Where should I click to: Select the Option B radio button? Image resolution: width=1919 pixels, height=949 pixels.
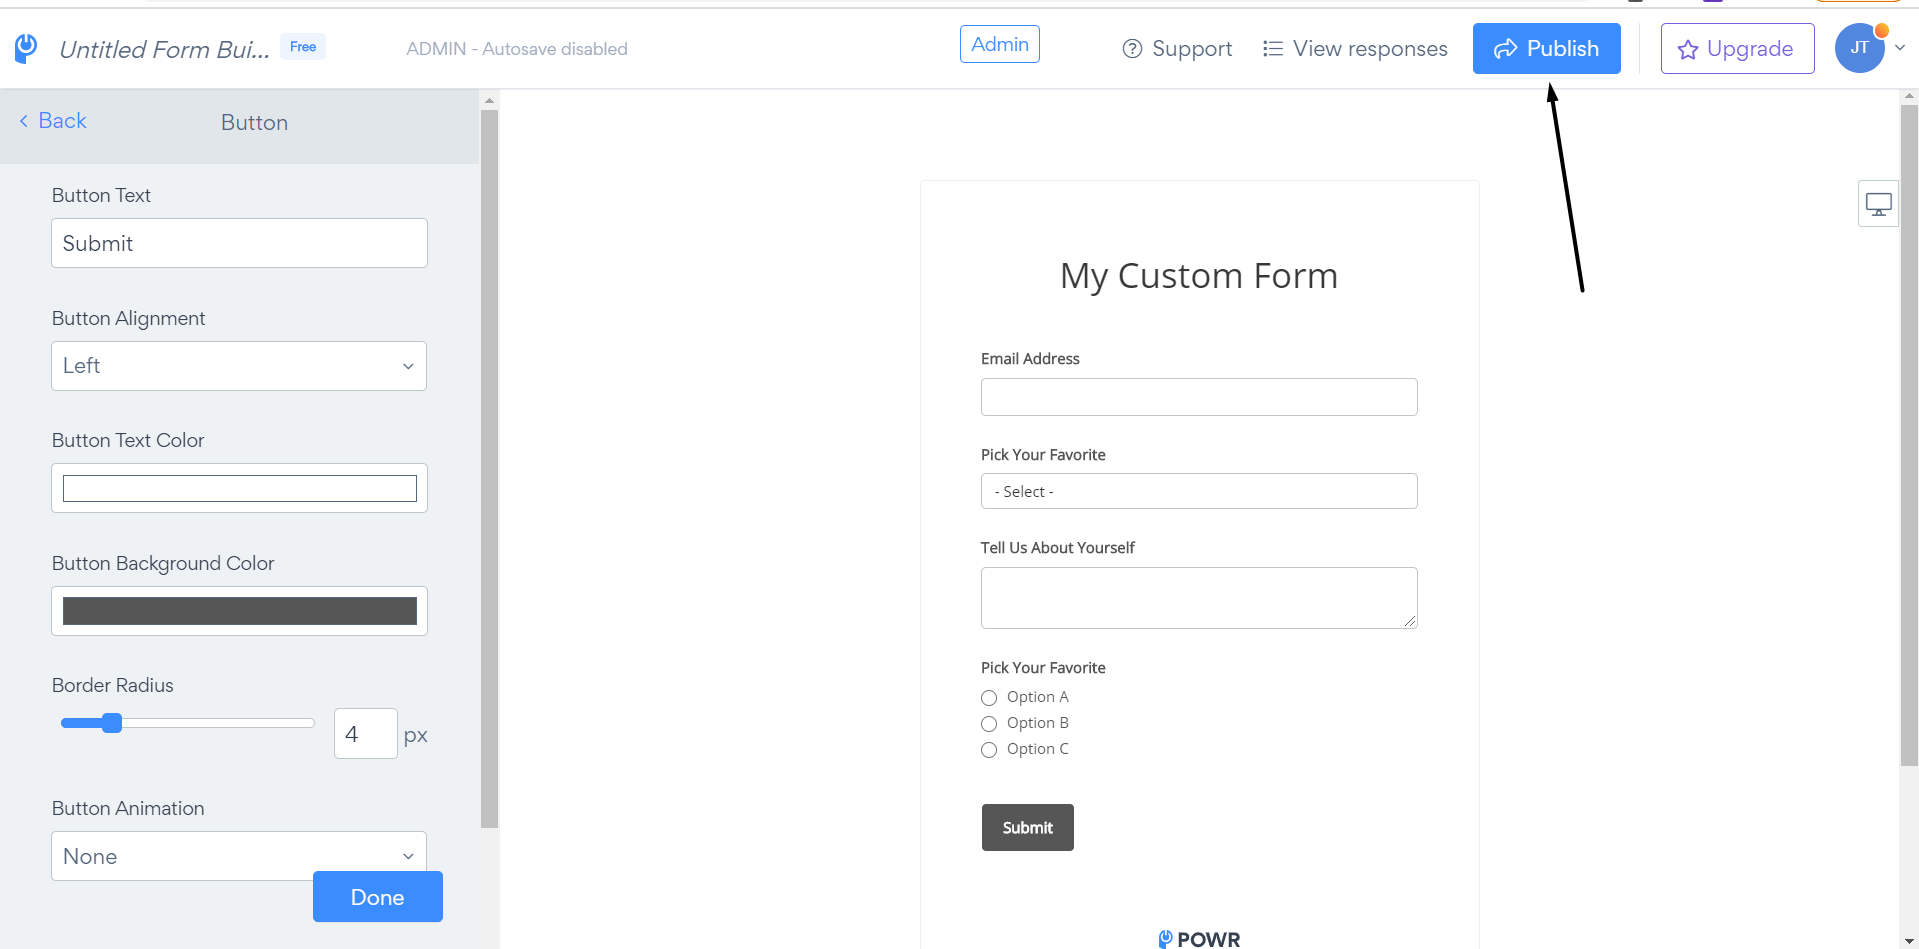point(989,724)
